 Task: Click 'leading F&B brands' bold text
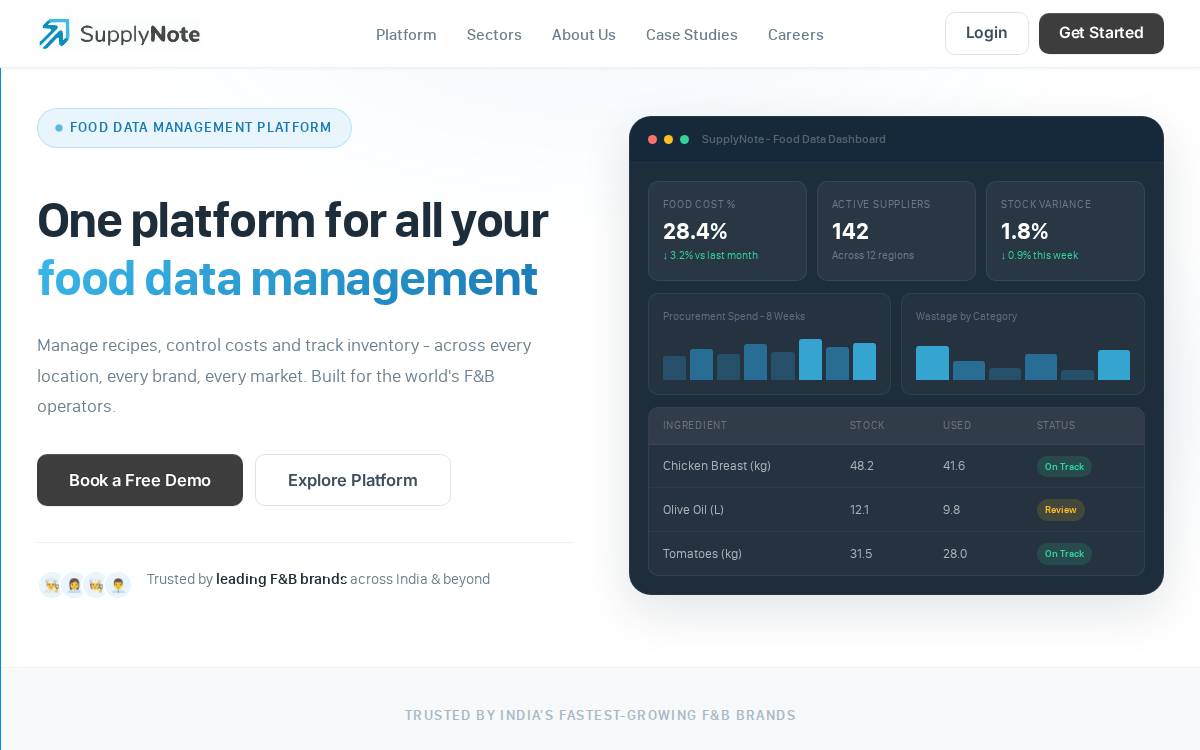click(x=281, y=579)
